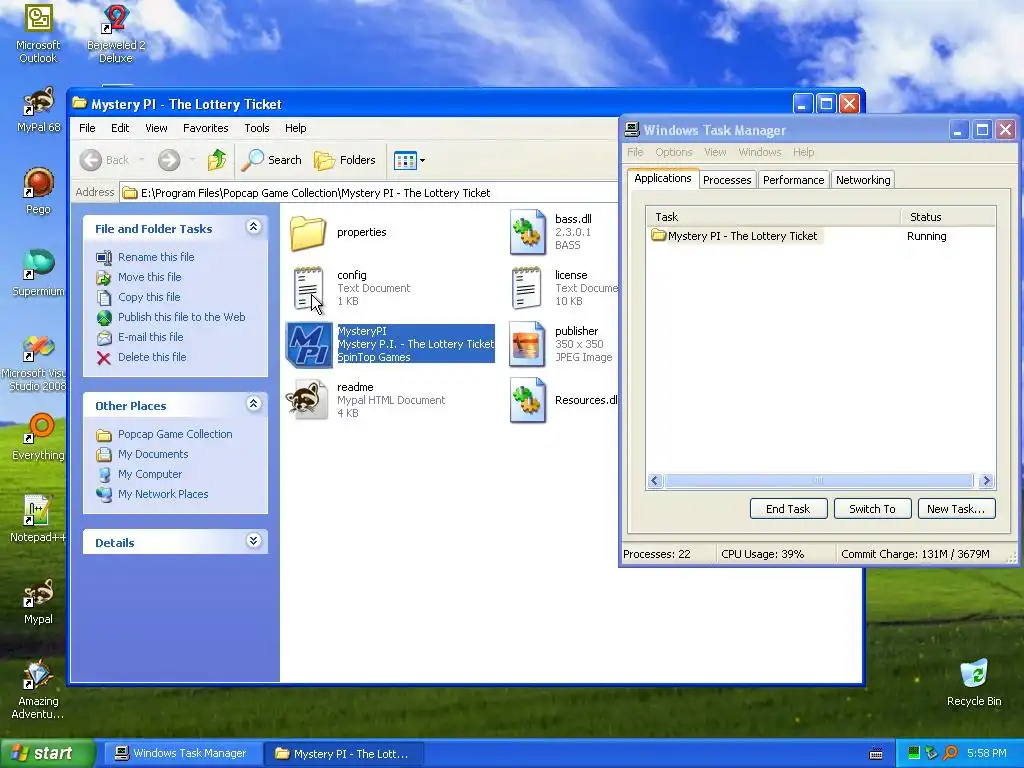Select the Pego desktop icon
This screenshot has width=1024, height=768.
click(38, 191)
